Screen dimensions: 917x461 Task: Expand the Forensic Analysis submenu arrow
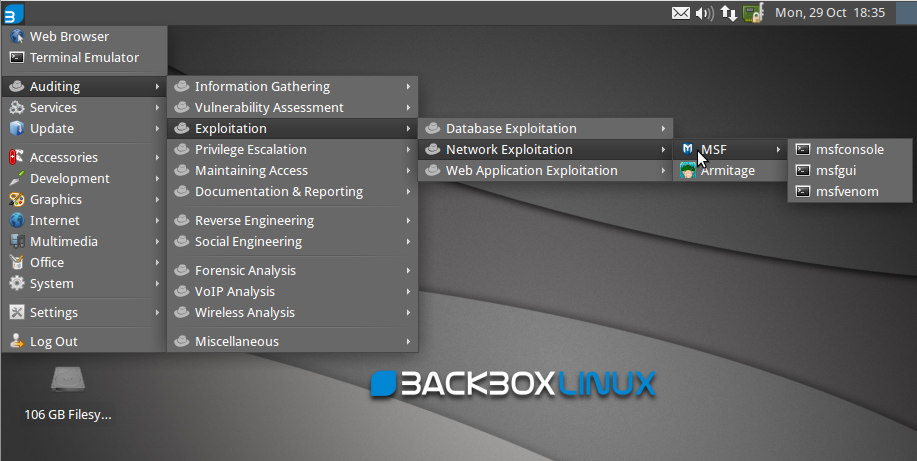click(408, 270)
